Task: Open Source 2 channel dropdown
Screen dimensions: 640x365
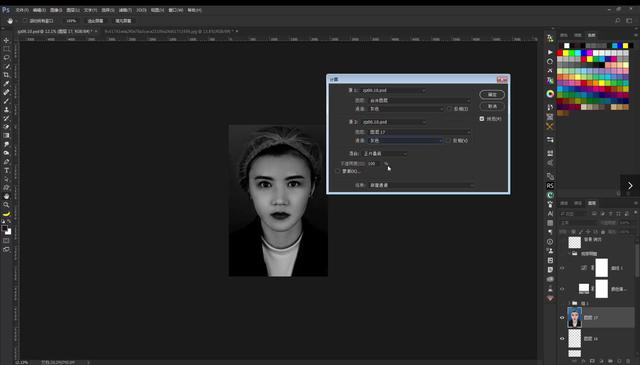Action: click(405, 140)
